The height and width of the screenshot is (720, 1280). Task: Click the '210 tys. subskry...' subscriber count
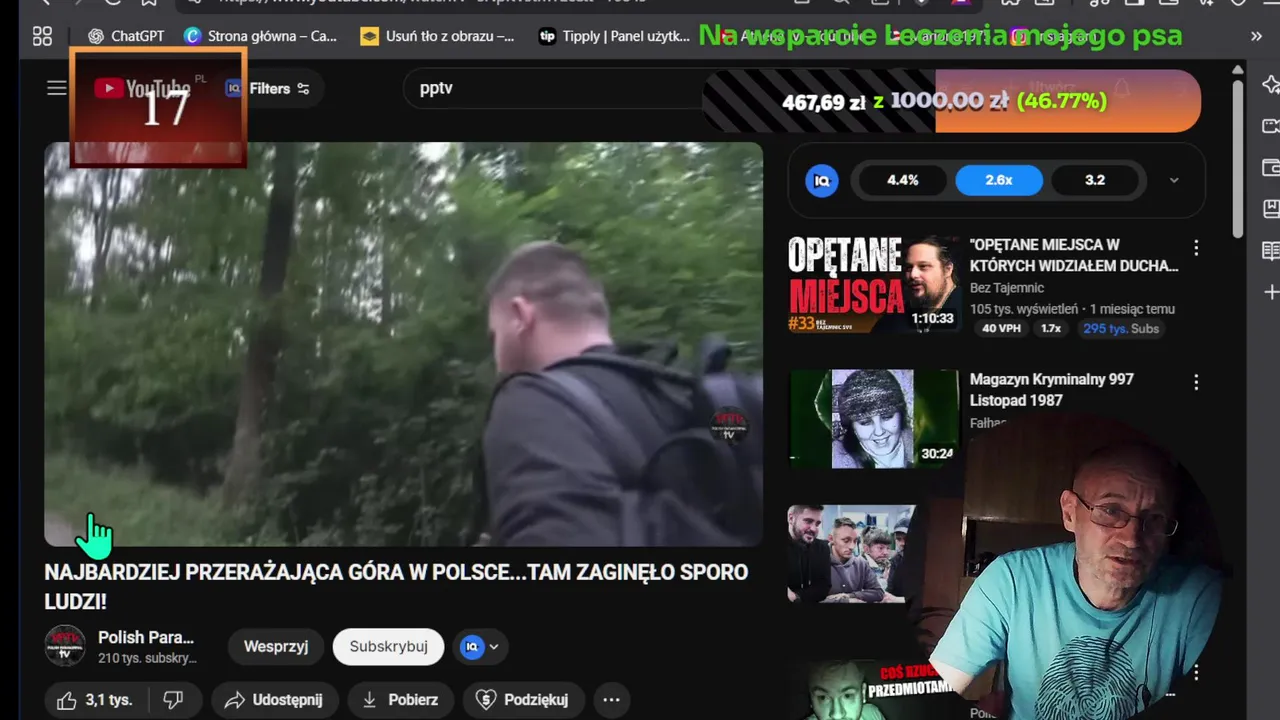tap(147, 658)
